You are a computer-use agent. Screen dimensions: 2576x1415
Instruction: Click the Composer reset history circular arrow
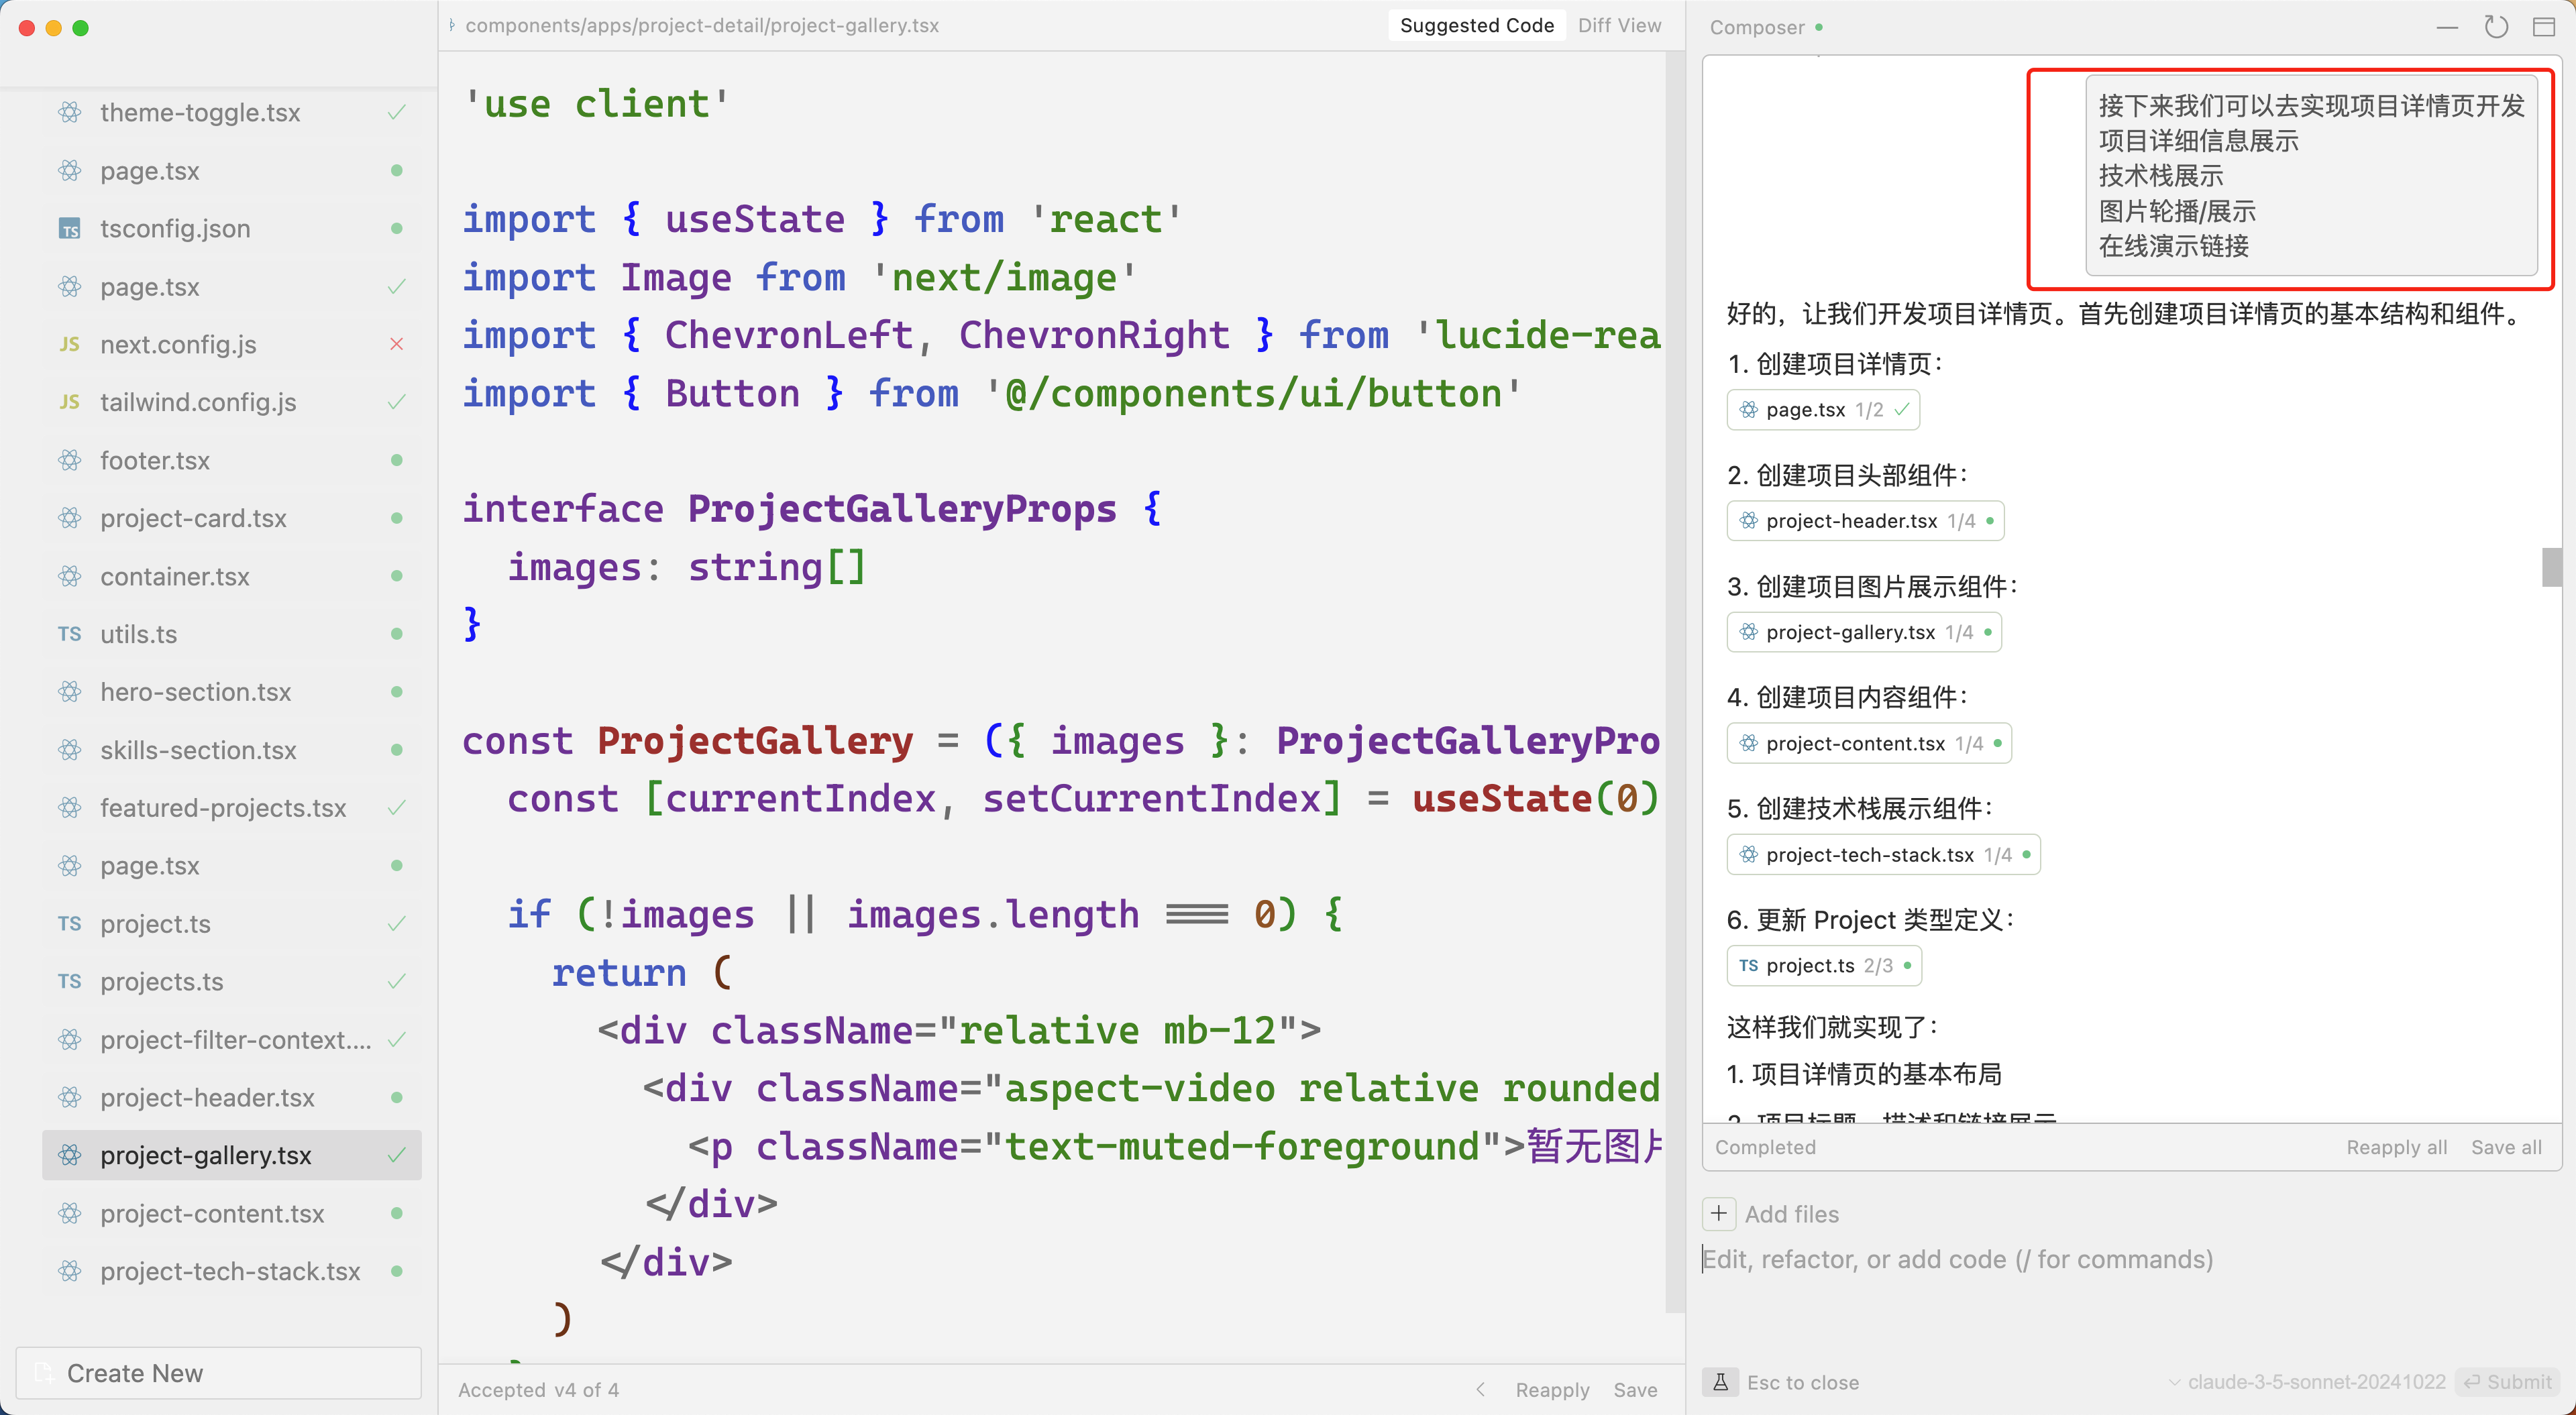2496,27
